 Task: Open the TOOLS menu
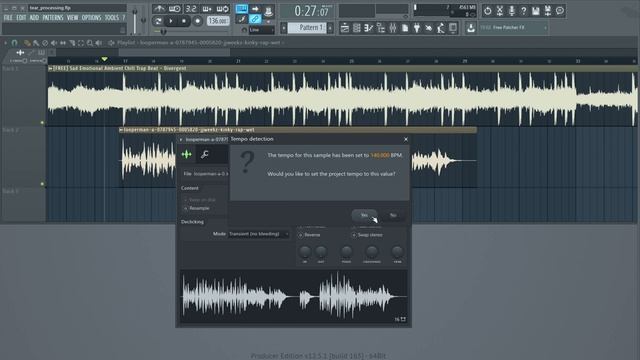tap(112, 18)
